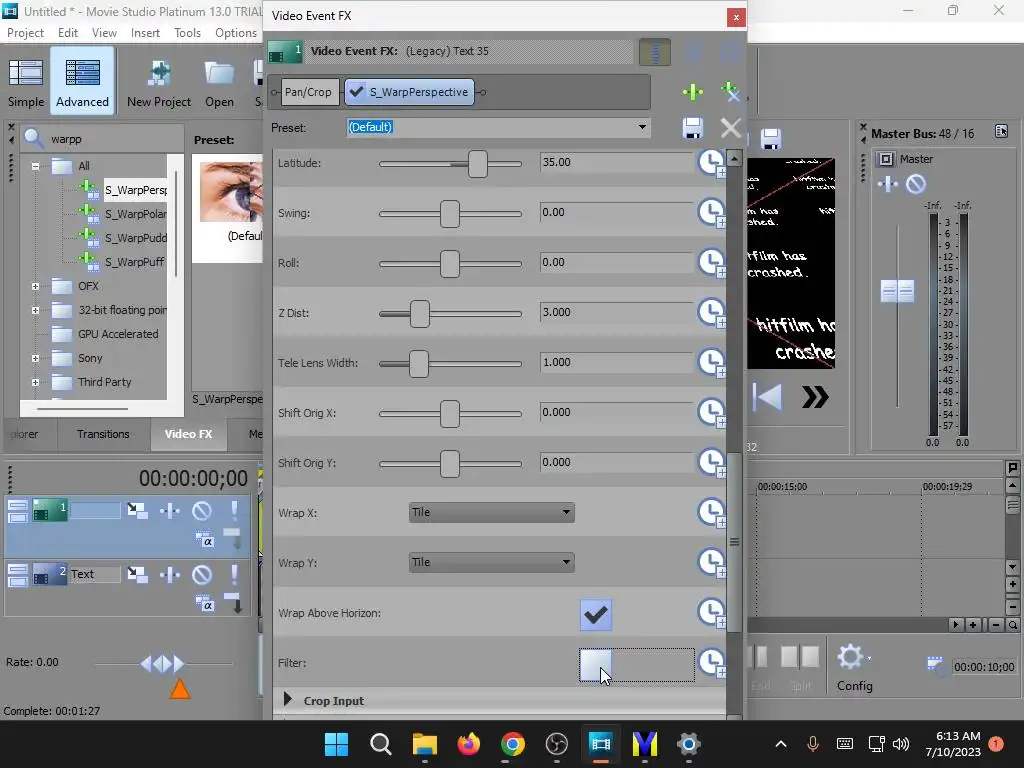Click the Wrap Above Horizon animate clock icon
1024x768 pixels.
pos(712,613)
